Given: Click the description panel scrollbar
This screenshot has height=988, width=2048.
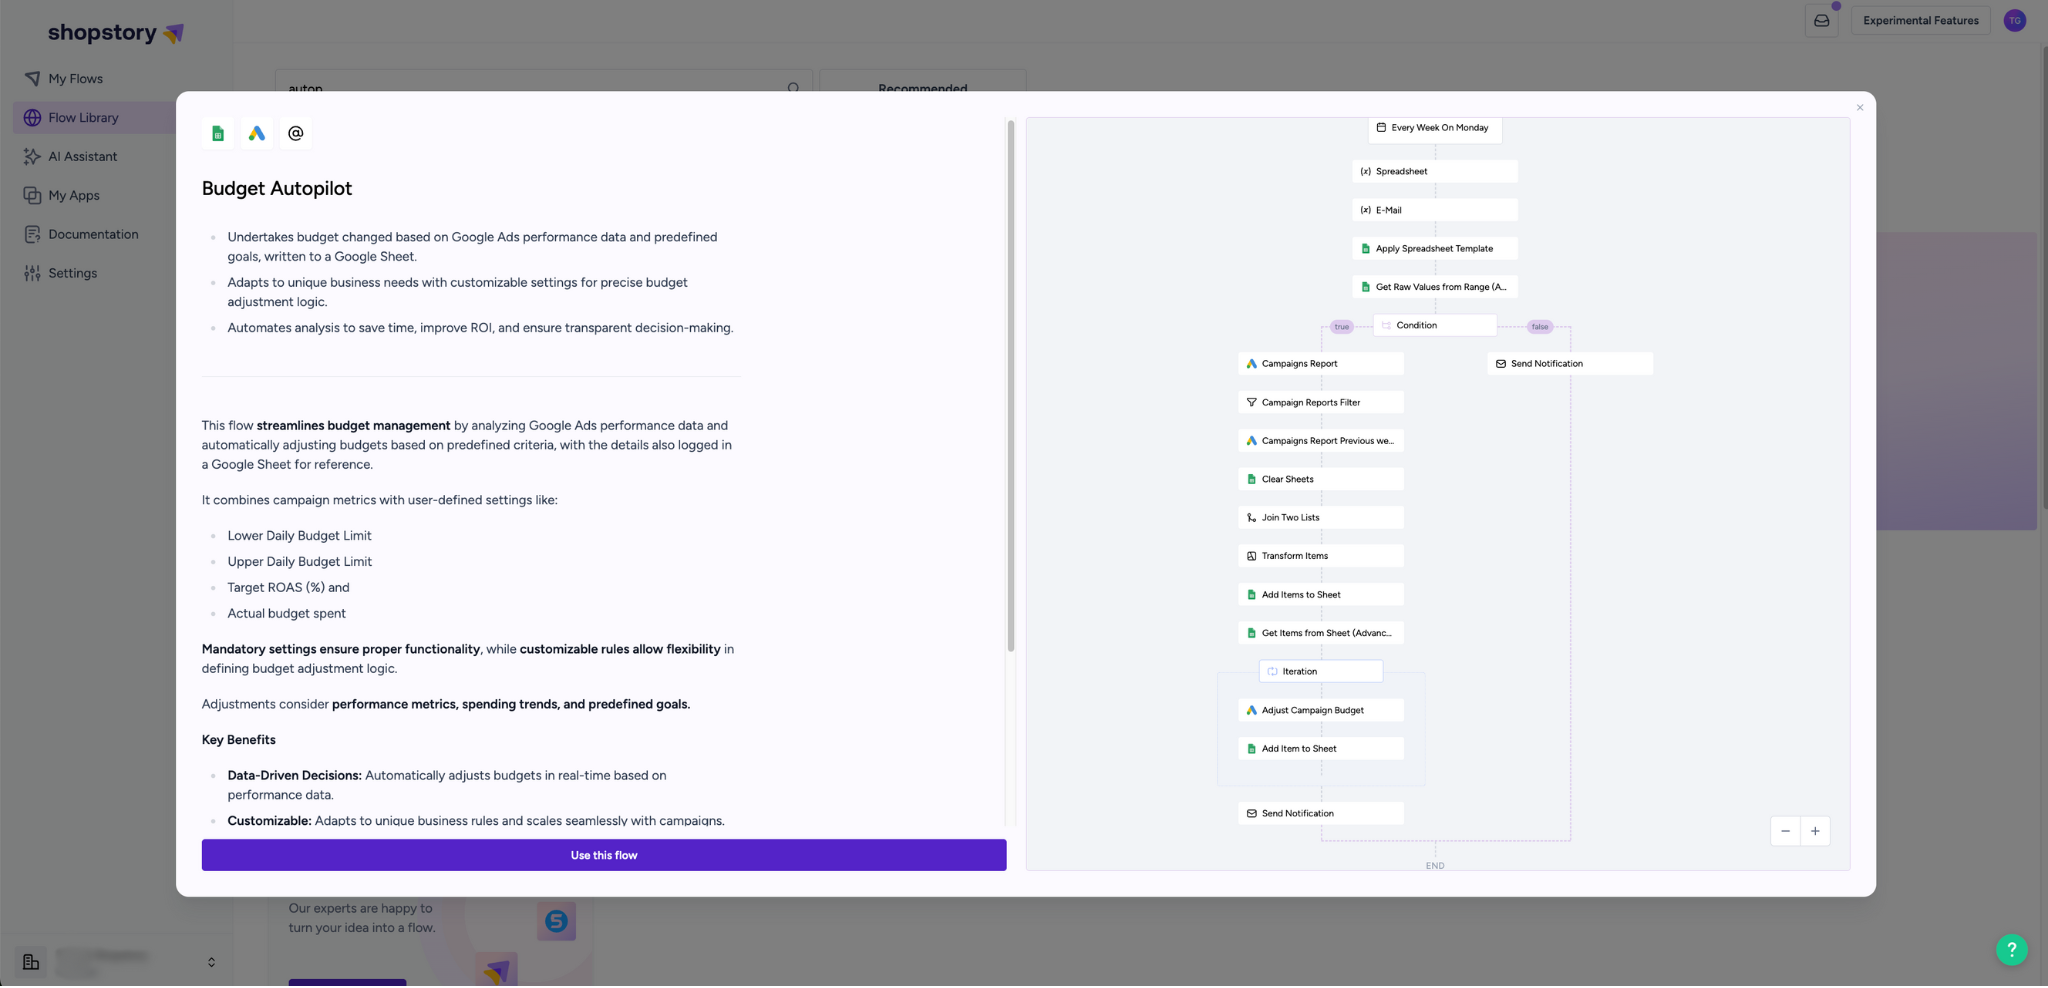Looking at the screenshot, I should 1011,386.
